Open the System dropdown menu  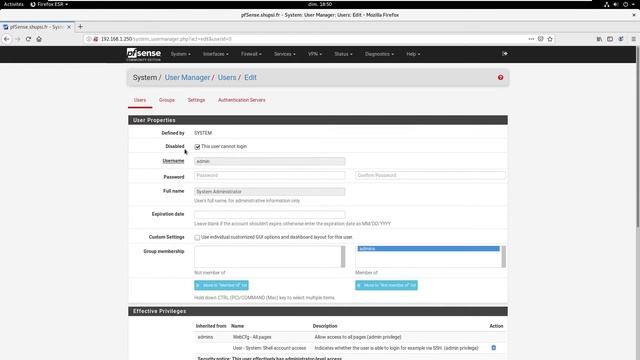180,54
